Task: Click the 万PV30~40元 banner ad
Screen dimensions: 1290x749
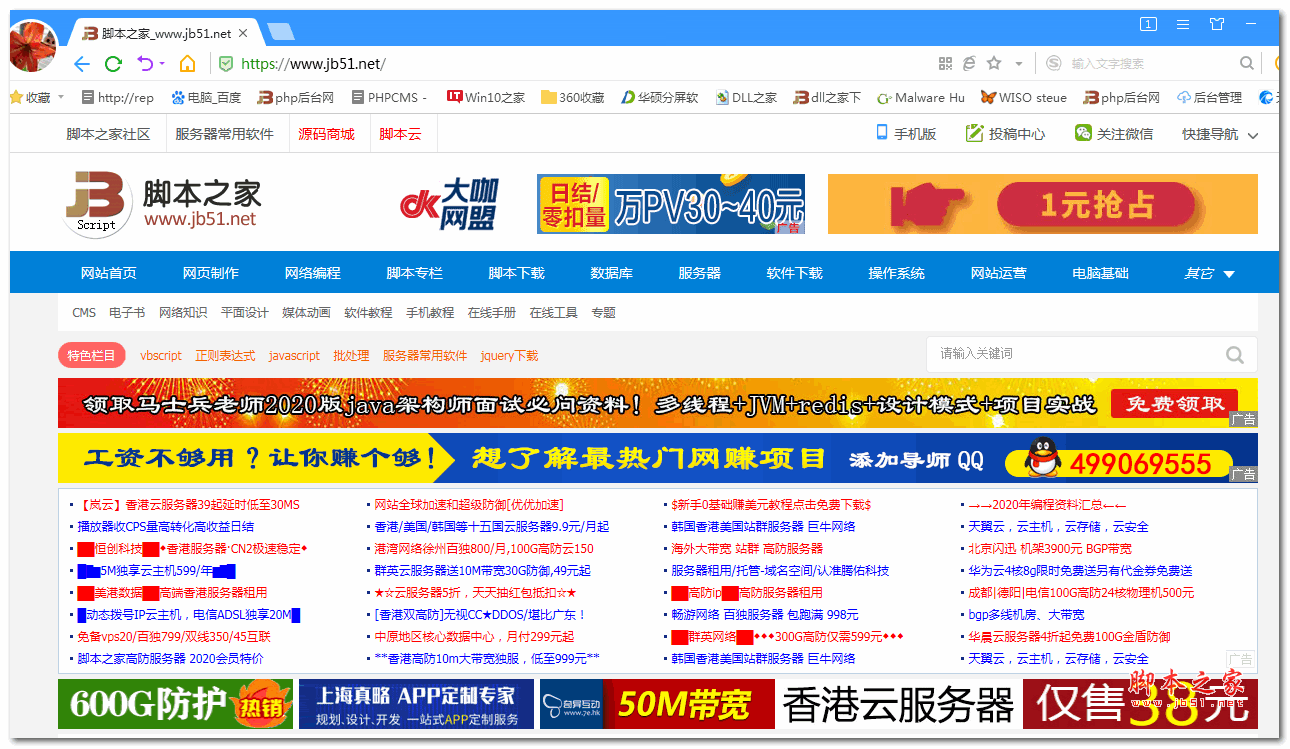Action: pos(671,204)
